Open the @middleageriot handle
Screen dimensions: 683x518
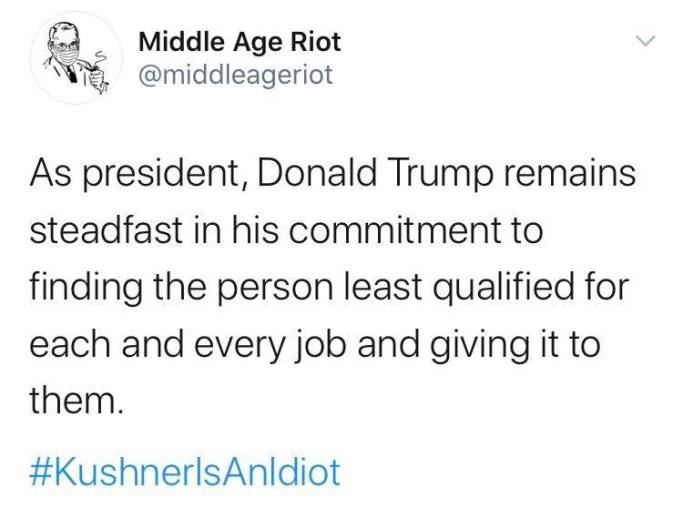tap(236, 74)
